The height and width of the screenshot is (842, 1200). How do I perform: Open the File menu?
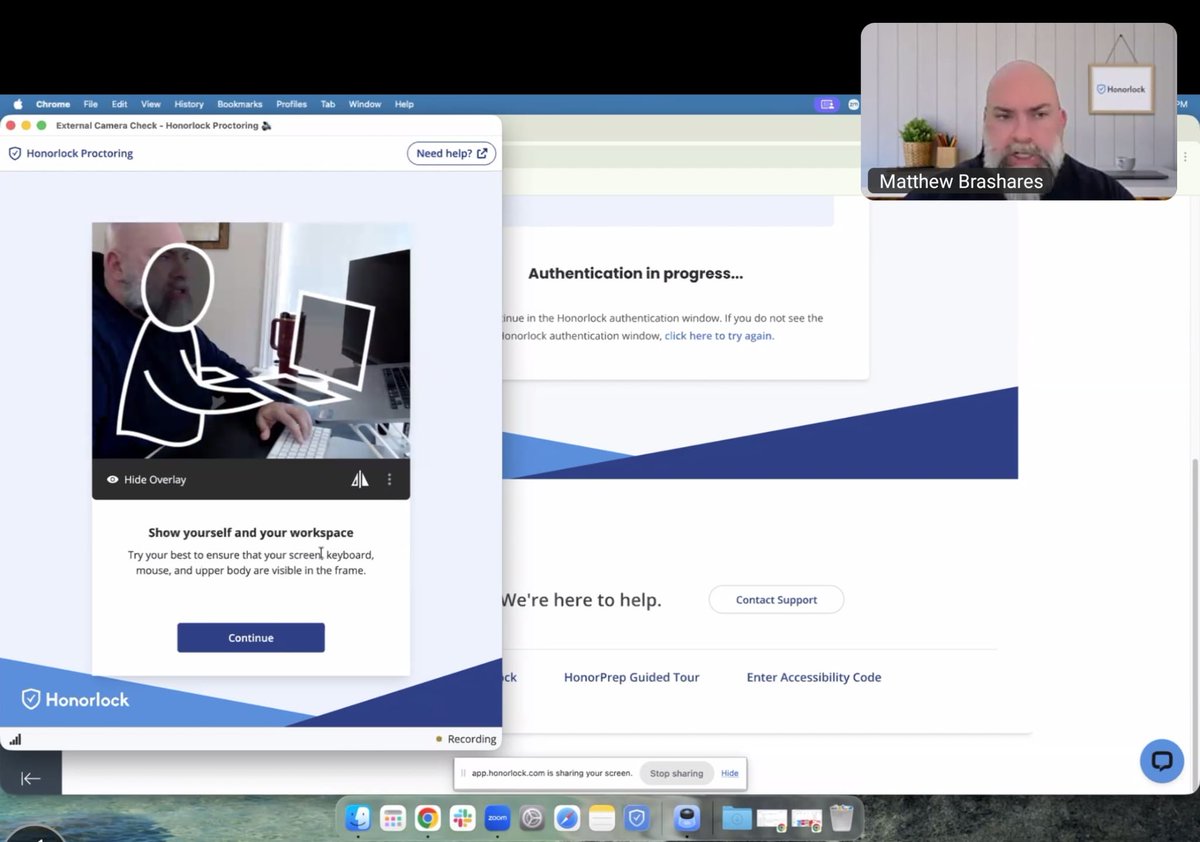tap(91, 104)
